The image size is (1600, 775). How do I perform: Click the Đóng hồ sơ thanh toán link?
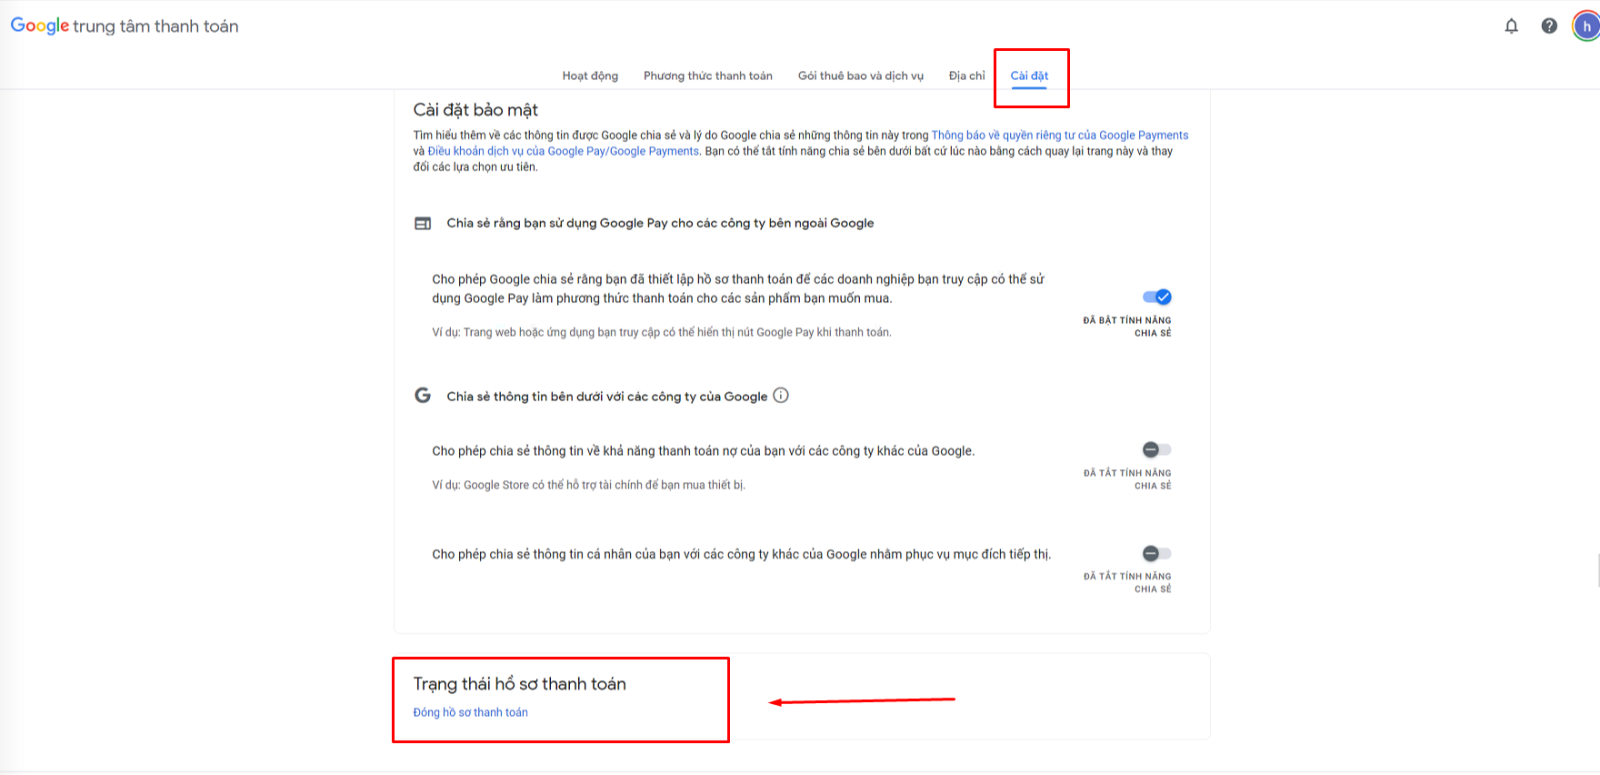[470, 712]
